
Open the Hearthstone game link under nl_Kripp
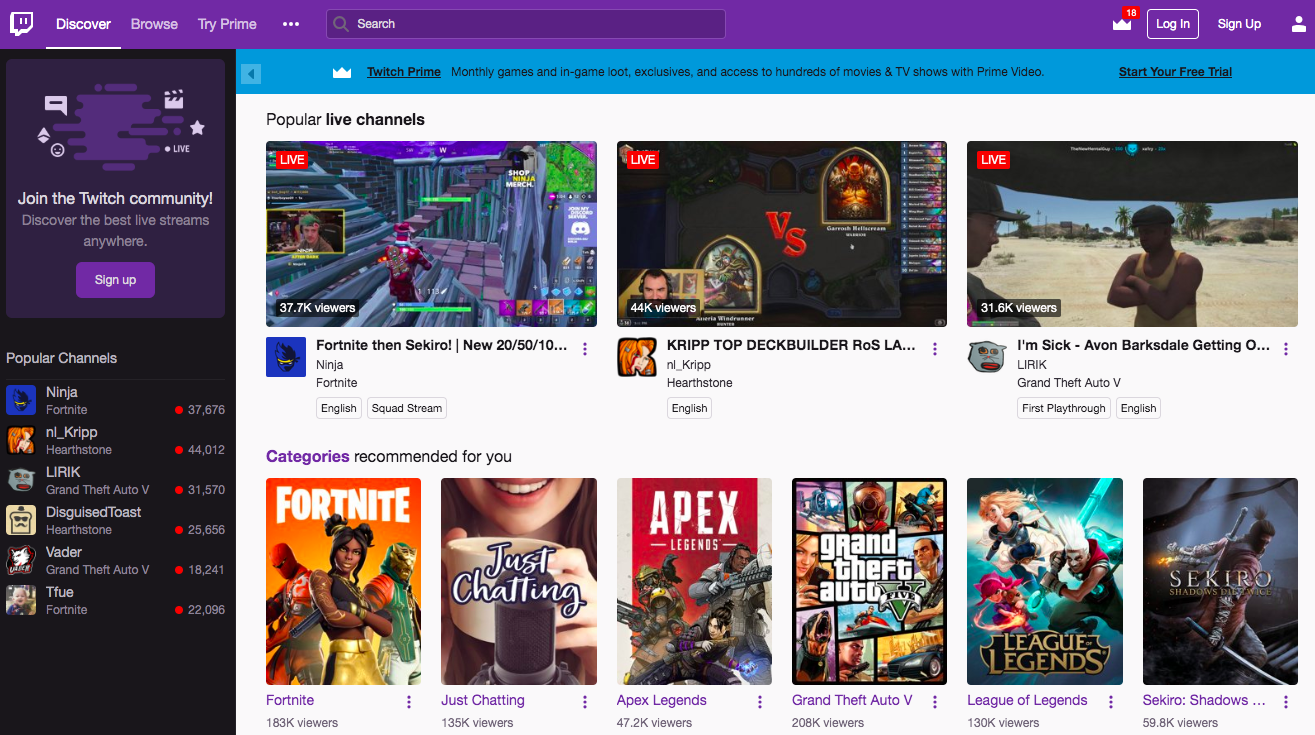click(x=699, y=383)
